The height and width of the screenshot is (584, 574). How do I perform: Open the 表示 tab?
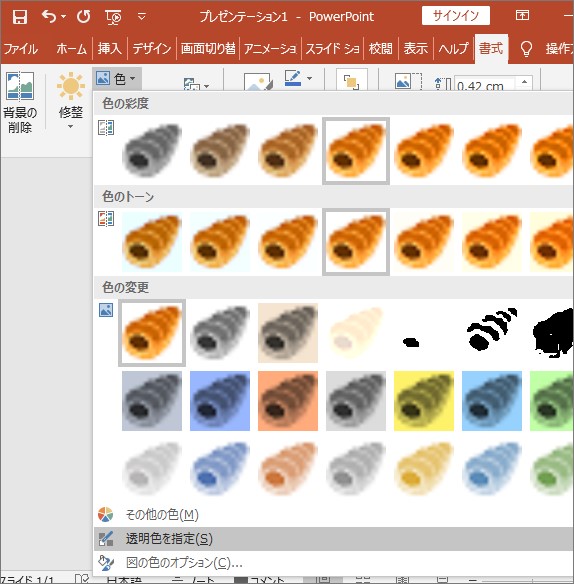[x=415, y=48]
